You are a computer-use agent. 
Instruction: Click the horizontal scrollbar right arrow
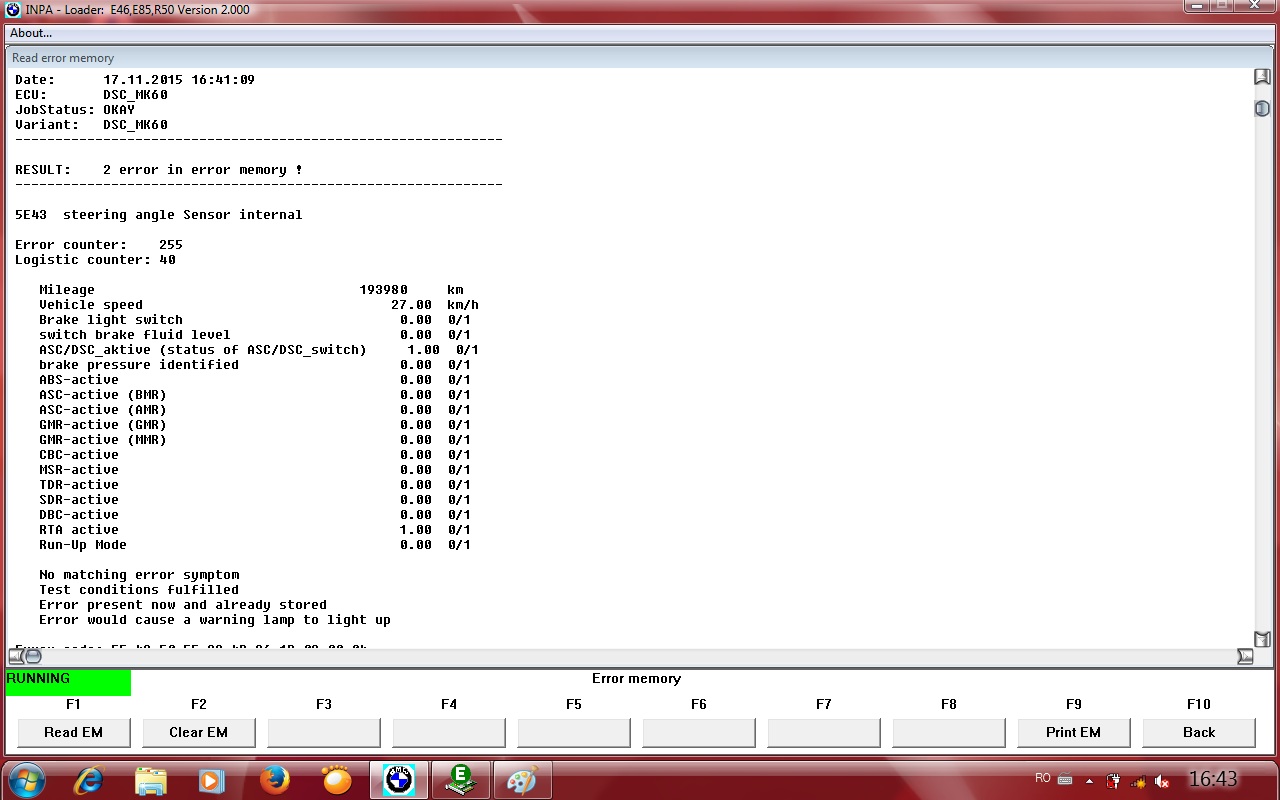[x=1244, y=656]
